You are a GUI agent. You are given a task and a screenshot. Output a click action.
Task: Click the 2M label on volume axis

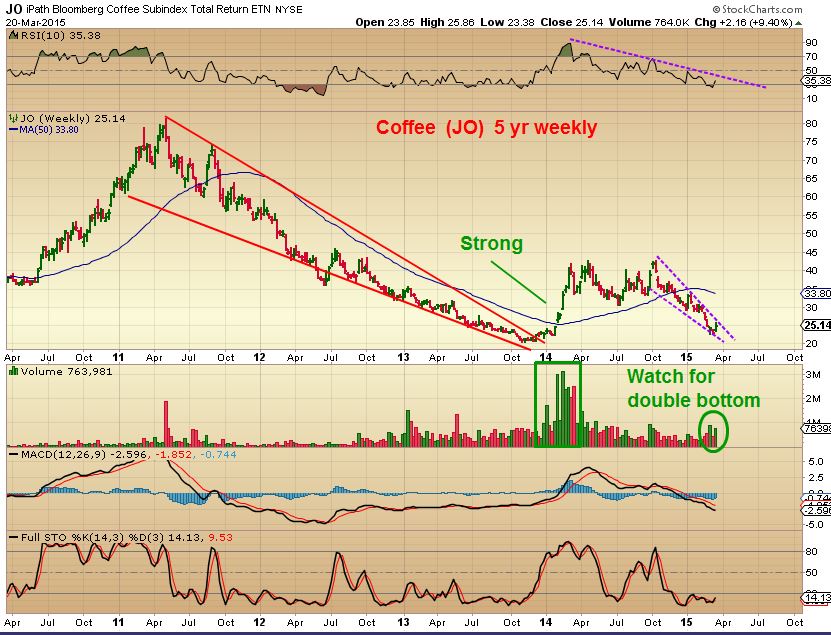813,399
